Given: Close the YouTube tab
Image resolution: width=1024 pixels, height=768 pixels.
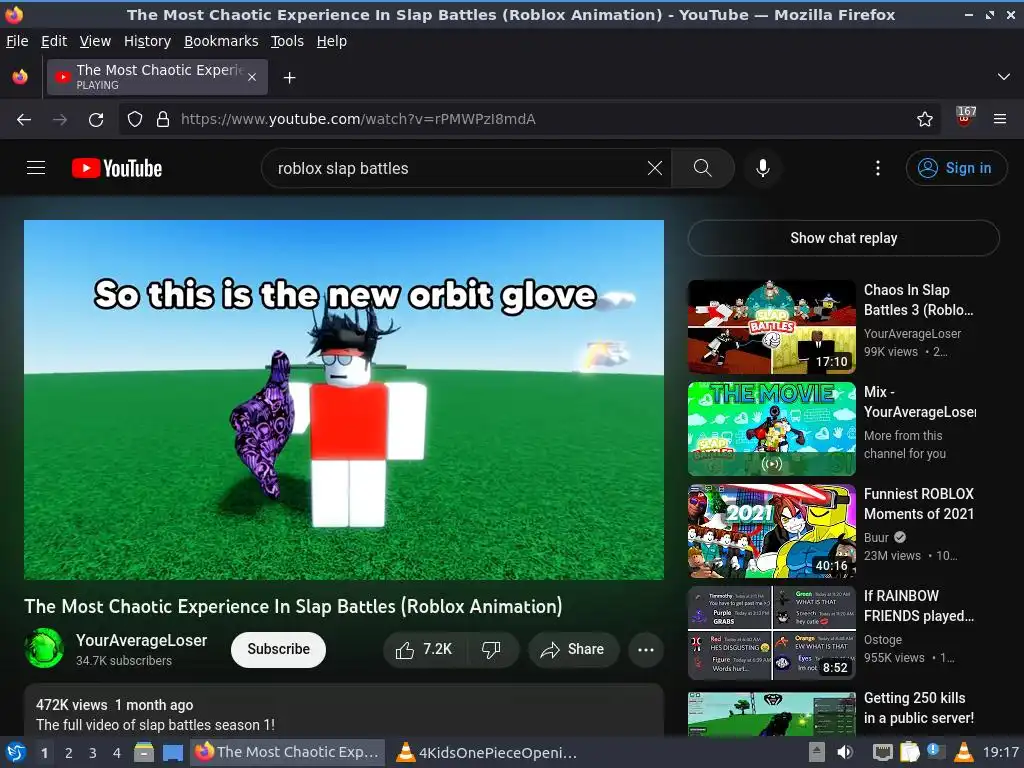Looking at the screenshot, I should coord(252,78).
